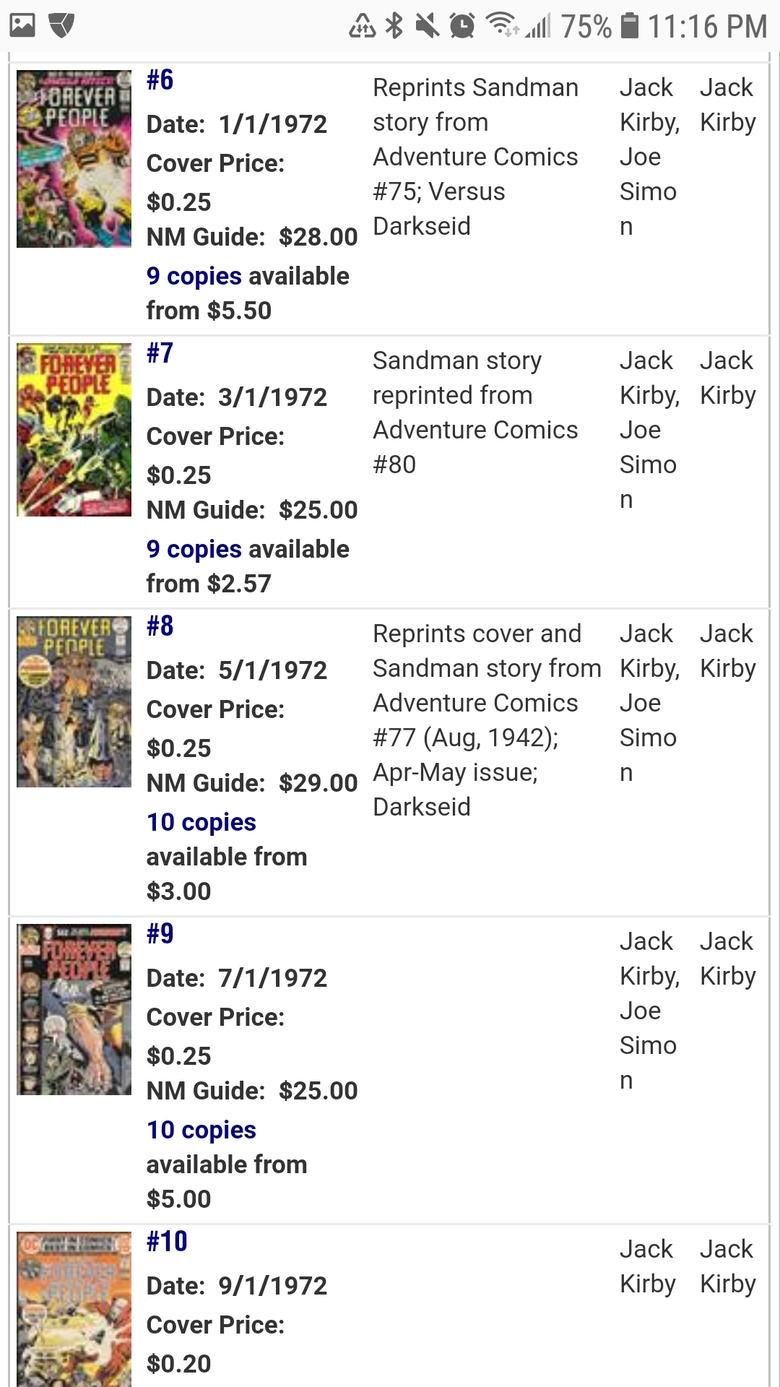The image size is (780, 1387).
Task: Click "9 copies" link for issue #6
Action: click(x=194, y=276)
